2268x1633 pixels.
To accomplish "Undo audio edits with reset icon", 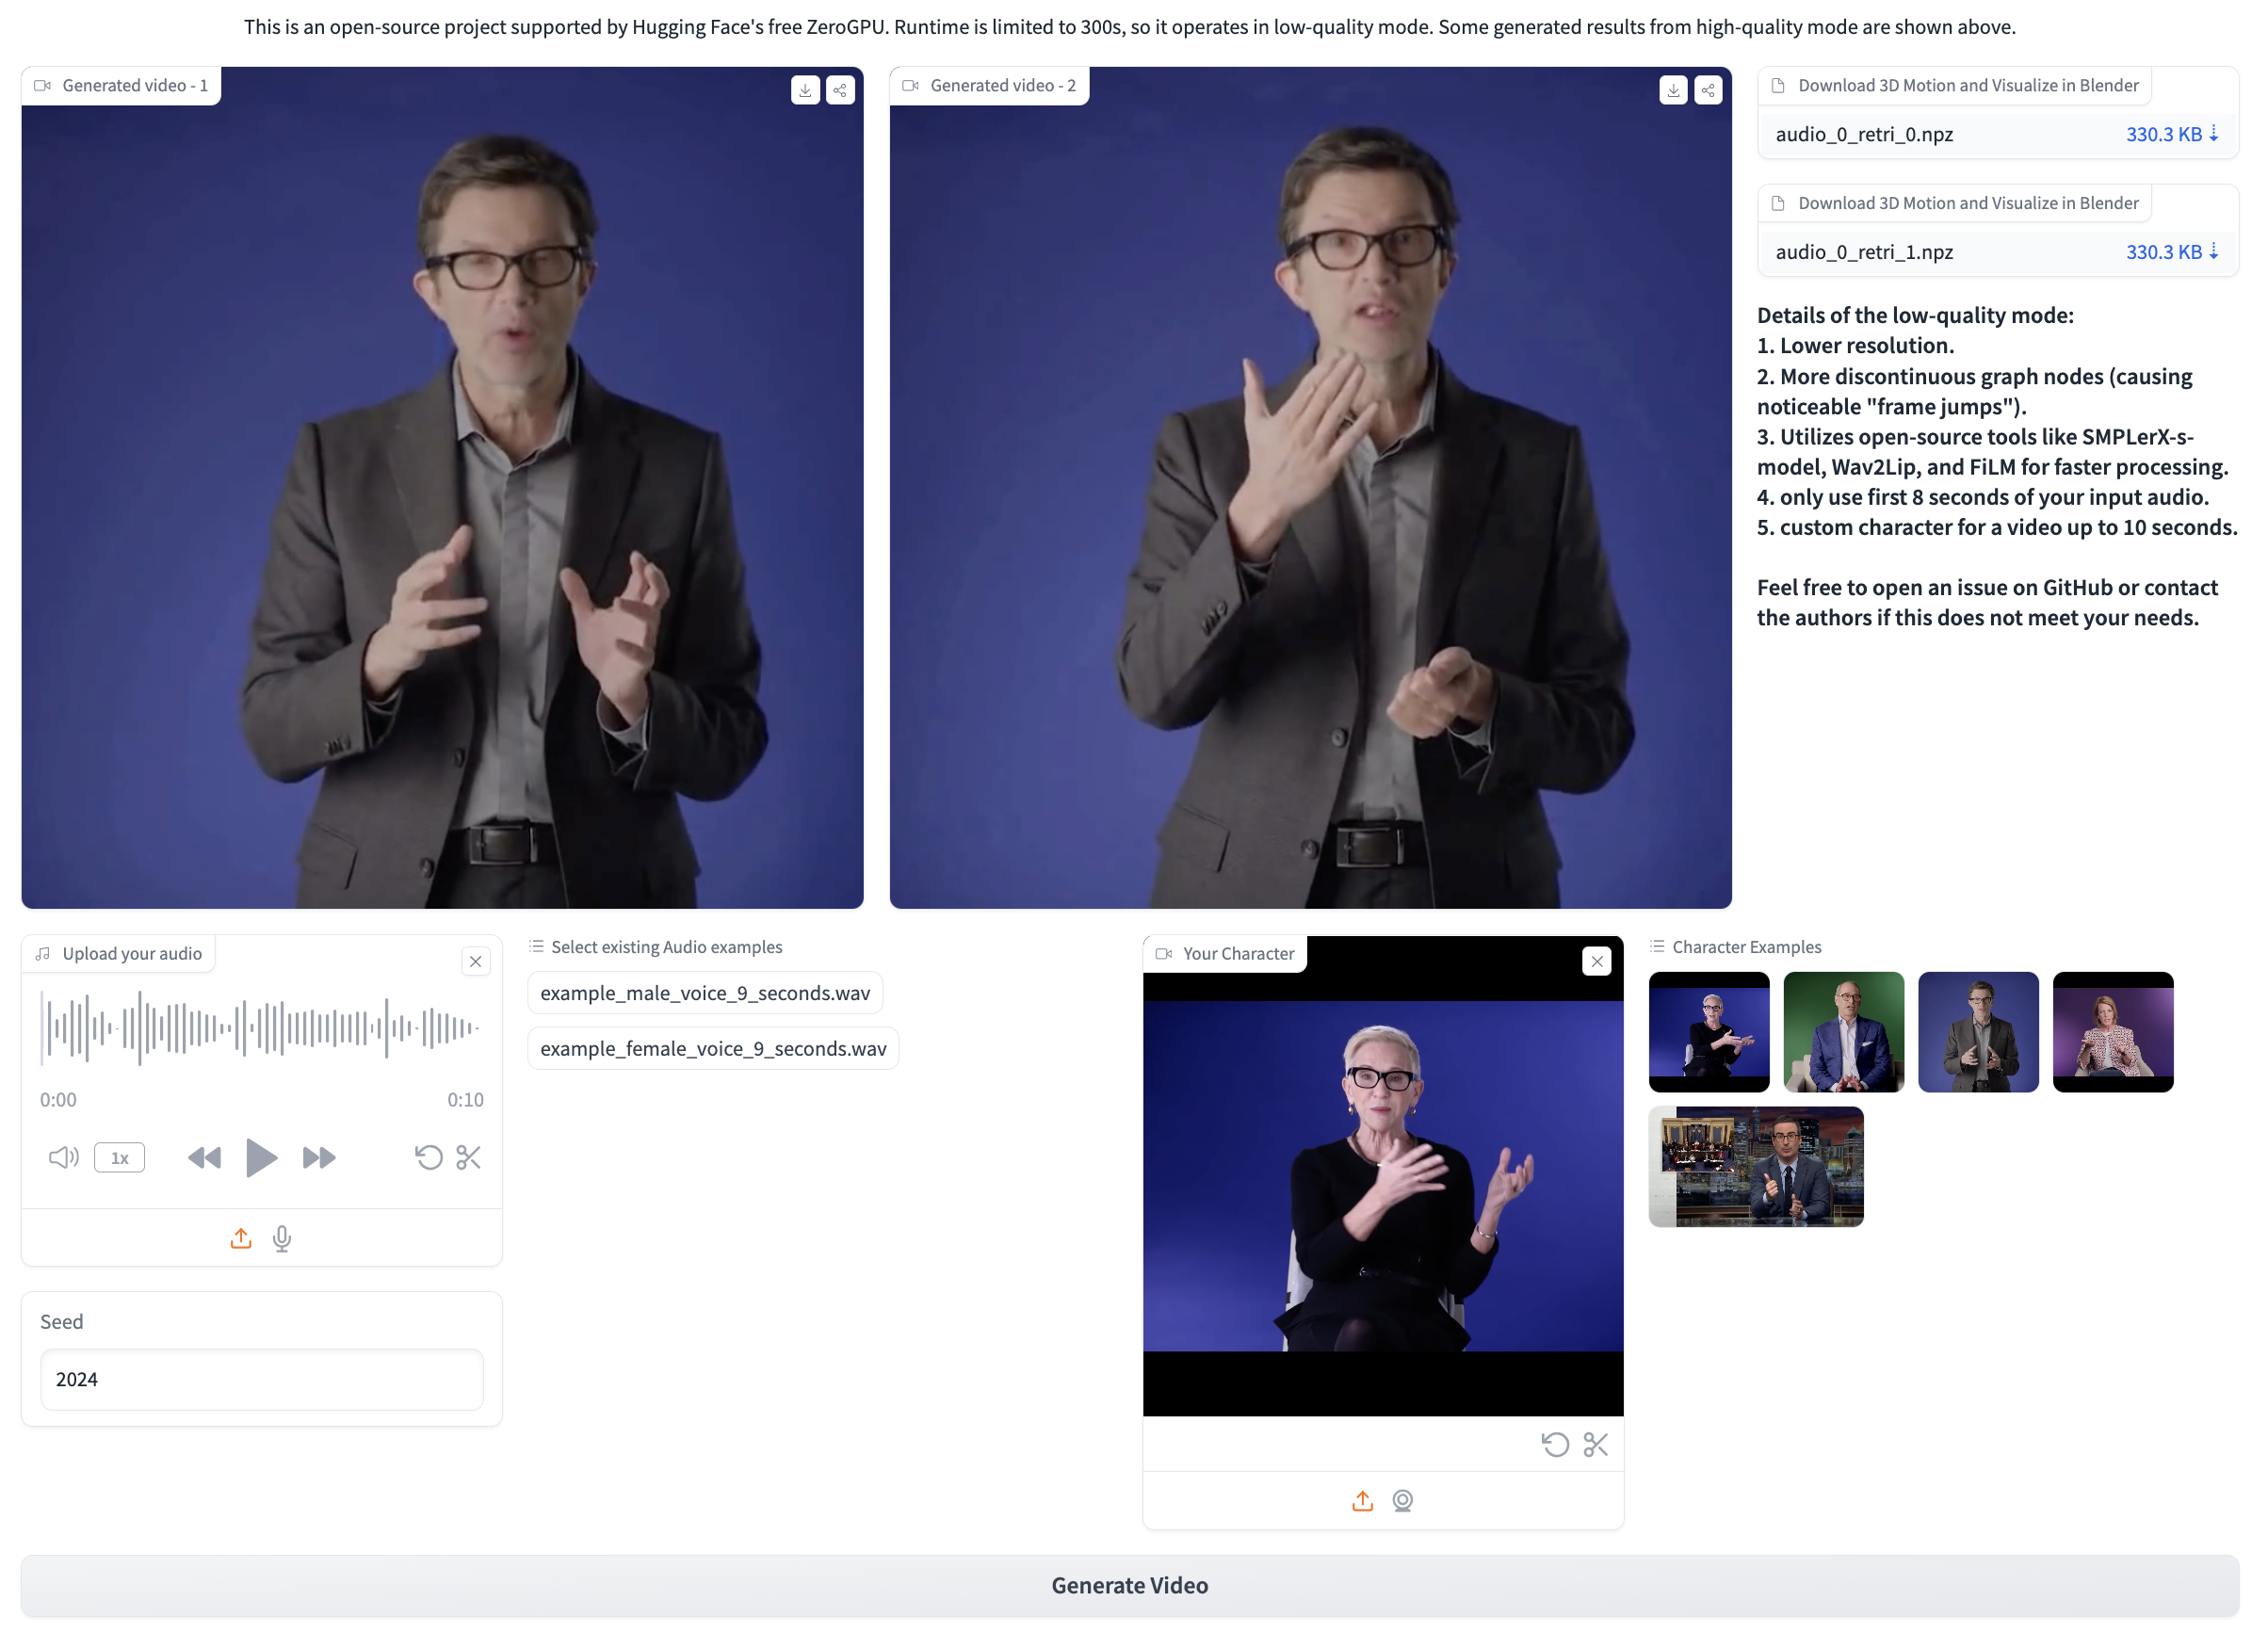I will tap(428, 1158).
